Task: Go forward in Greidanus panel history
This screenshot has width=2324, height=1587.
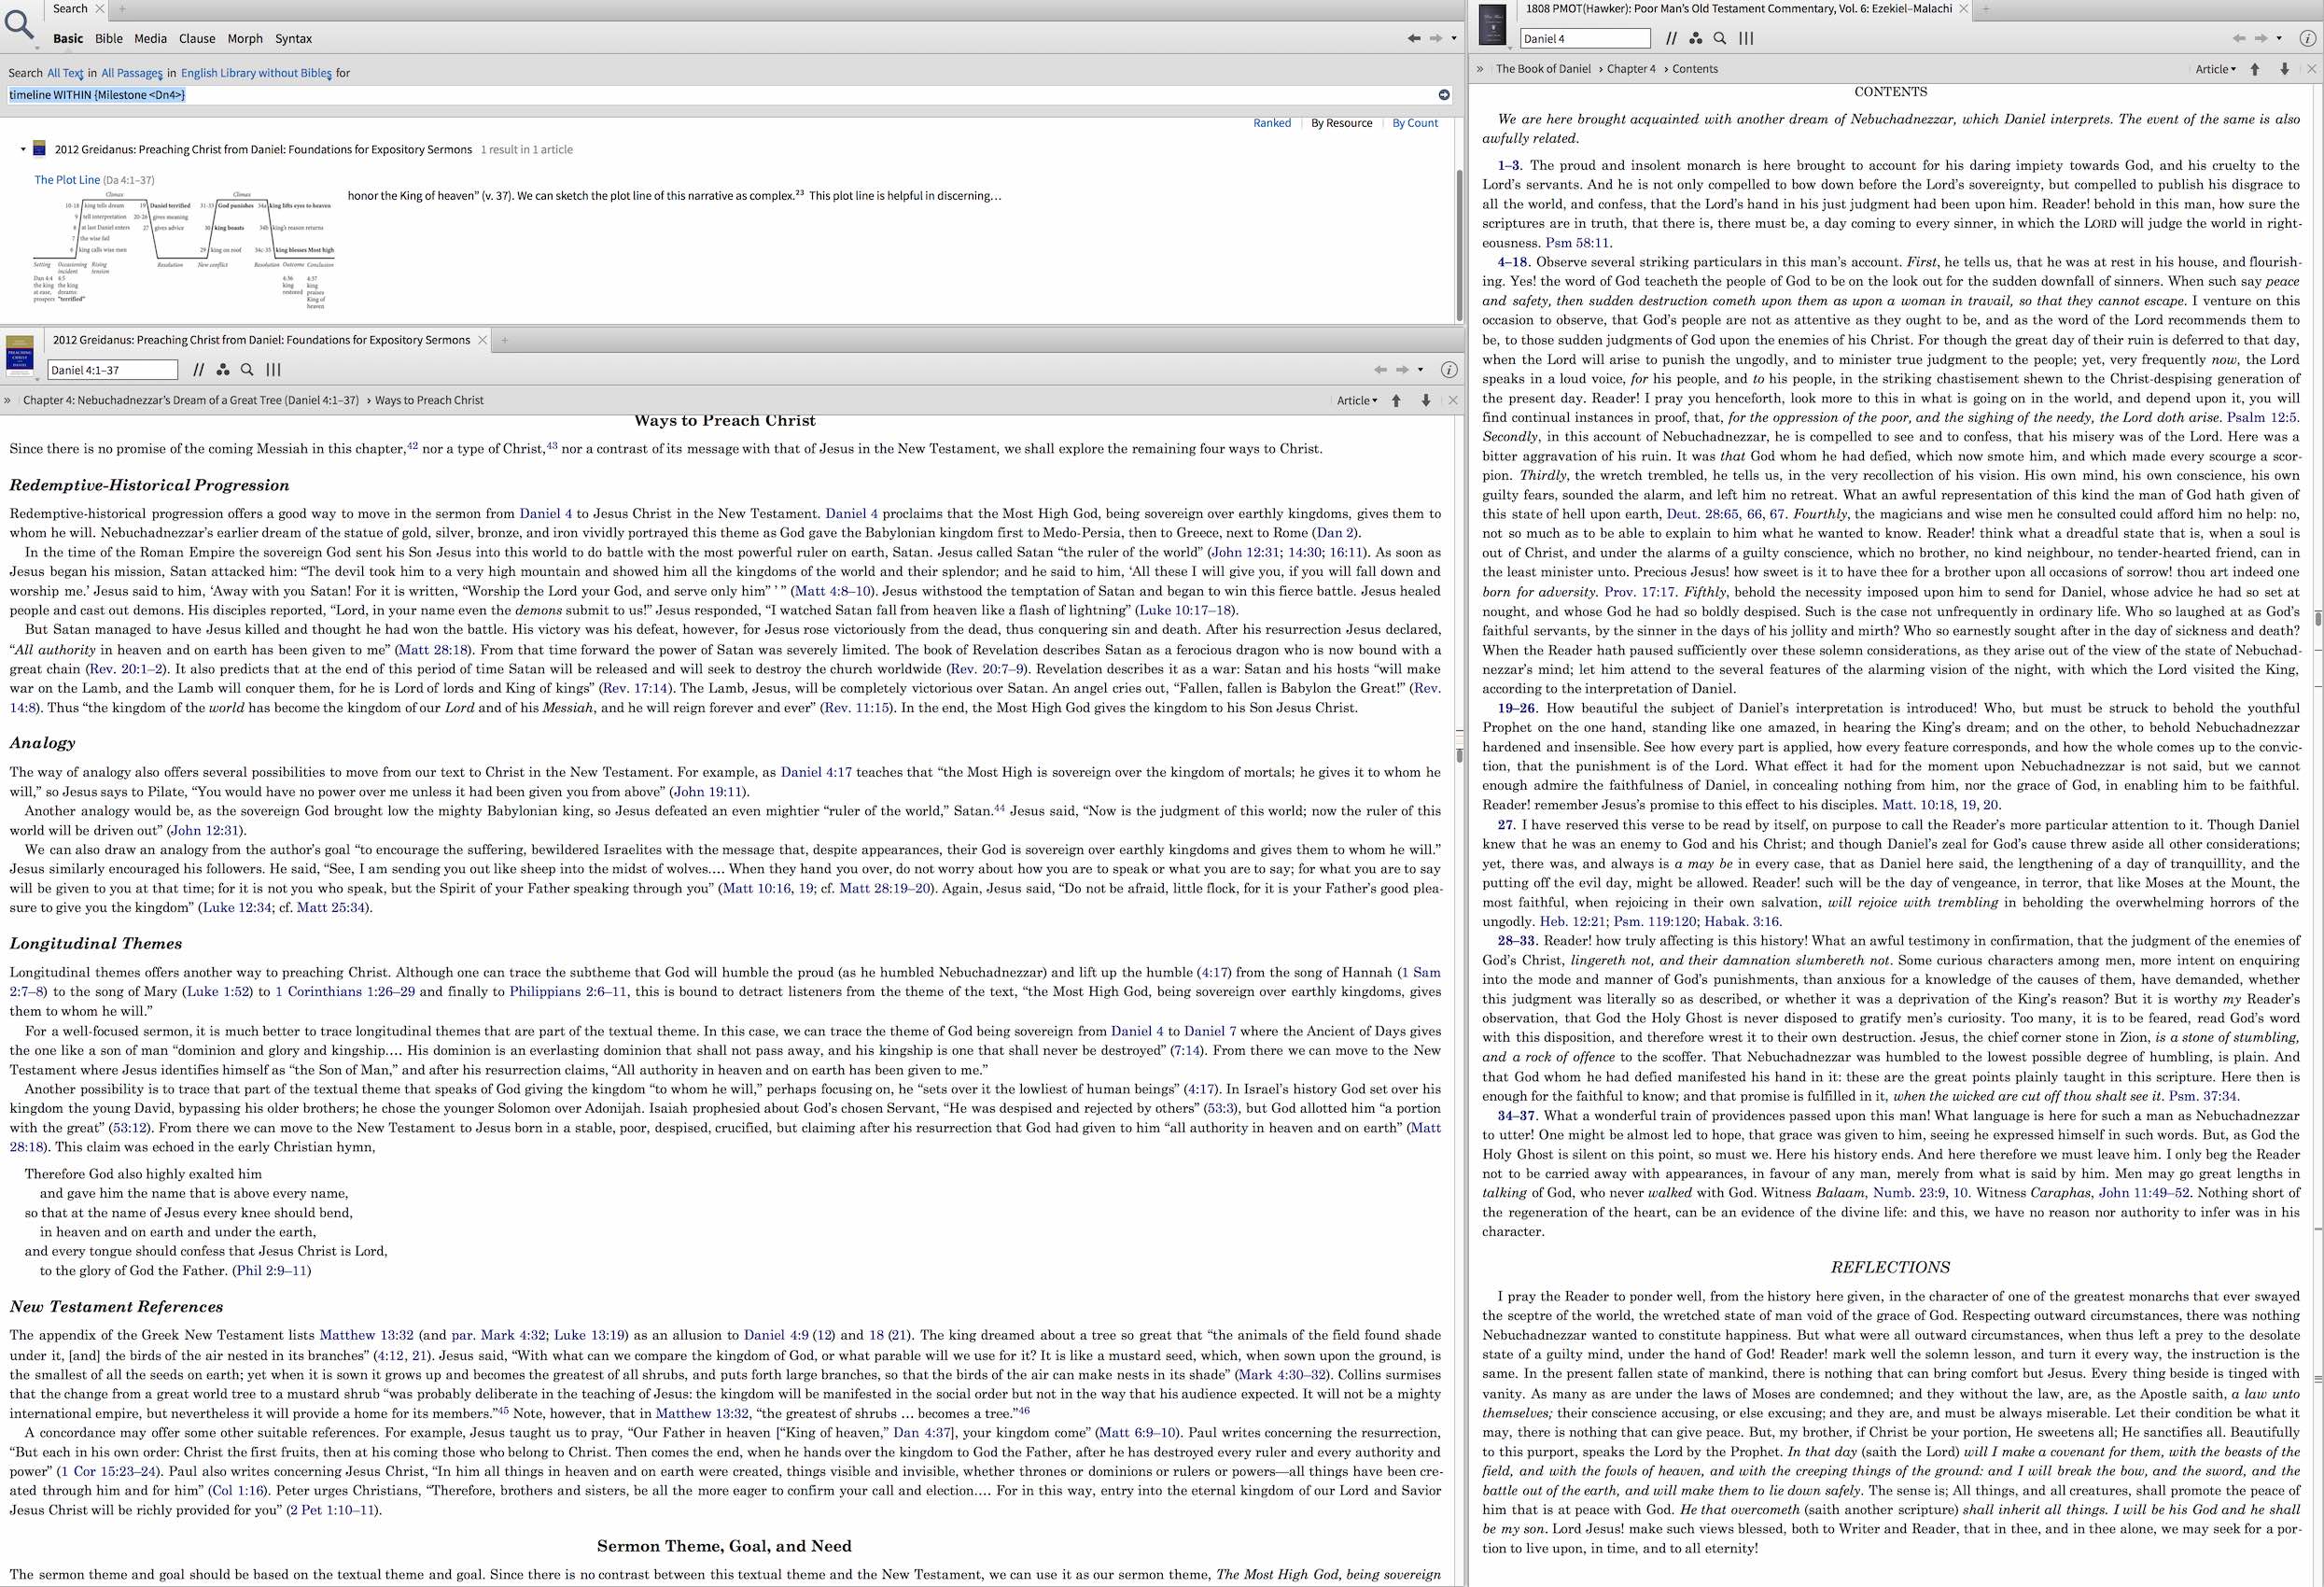Action: click(1402, 370)
